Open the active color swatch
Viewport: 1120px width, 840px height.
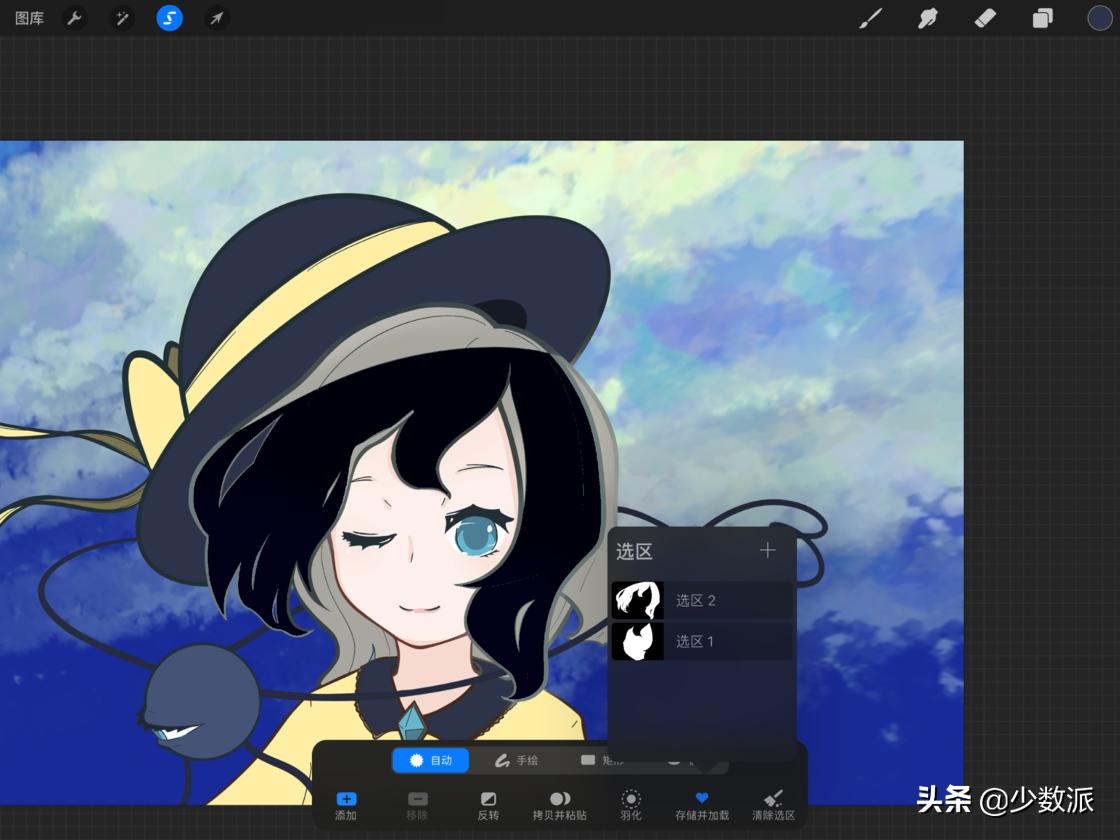[x=1099, y=18]
